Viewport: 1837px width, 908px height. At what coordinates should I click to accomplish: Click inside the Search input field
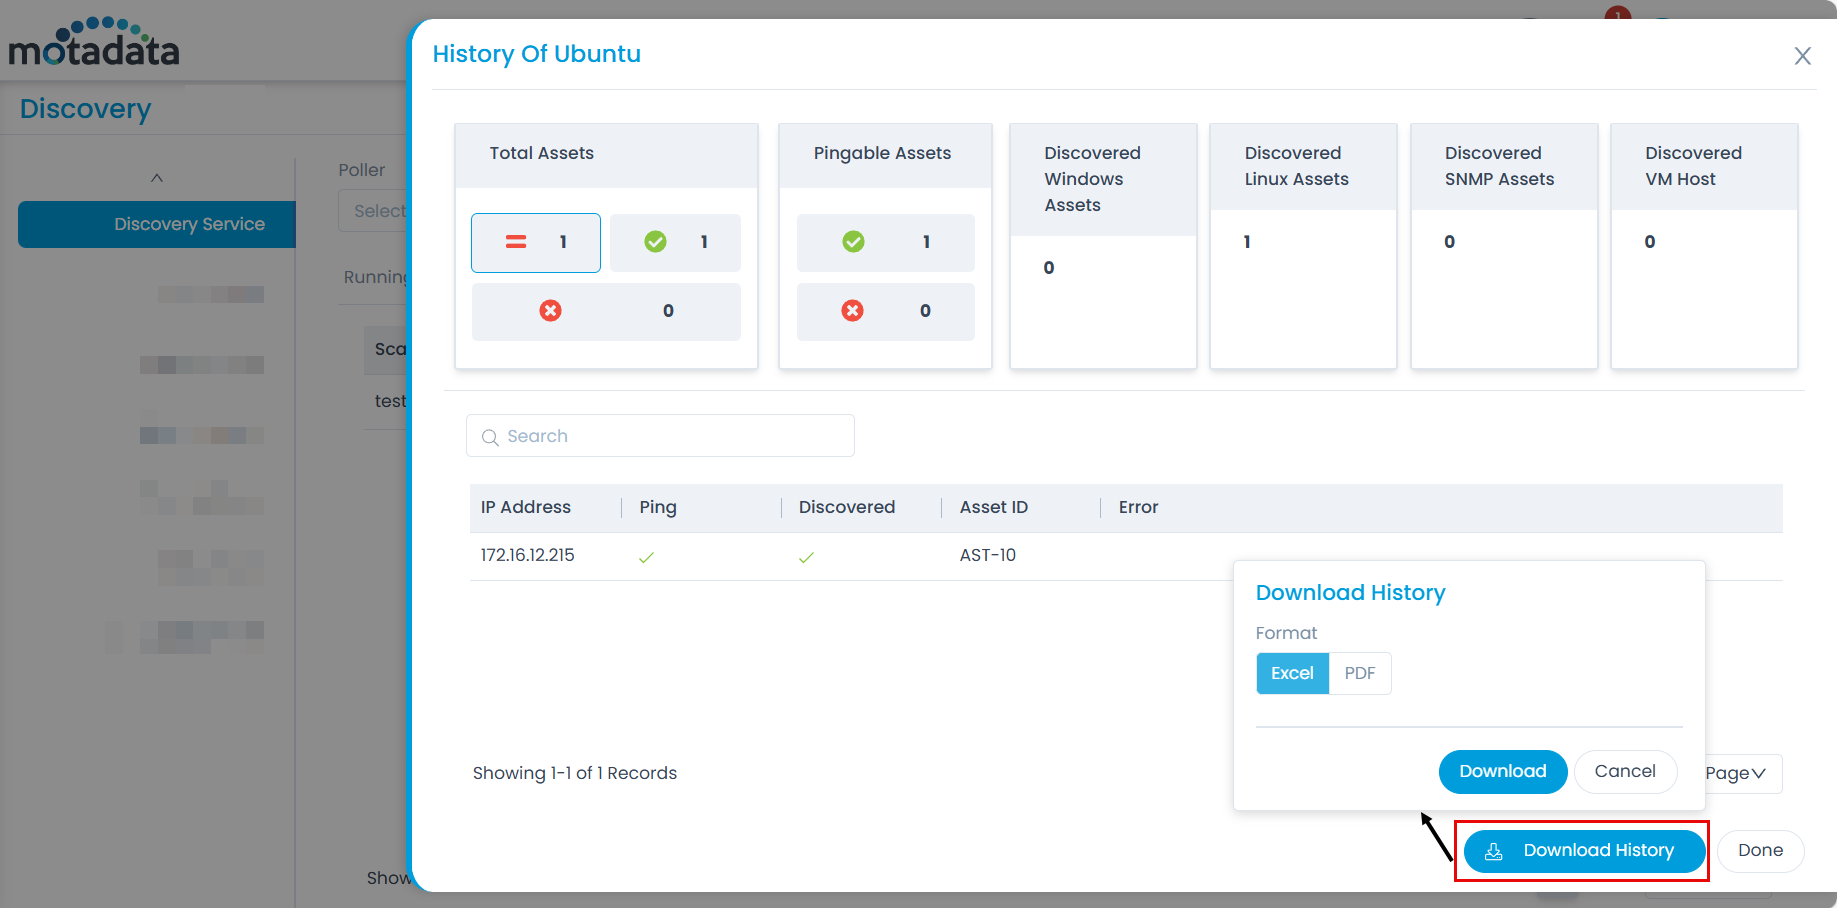[x=660, y=435]
